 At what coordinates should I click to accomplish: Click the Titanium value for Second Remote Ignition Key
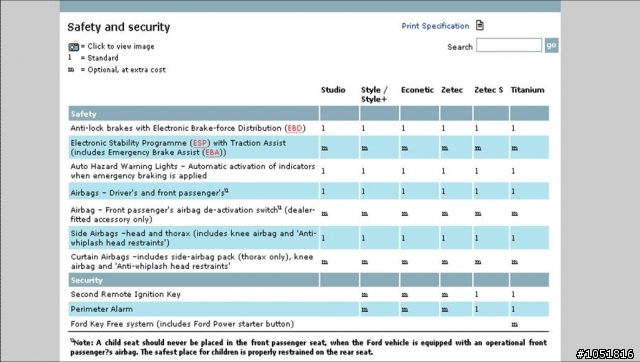pos(513,294)
